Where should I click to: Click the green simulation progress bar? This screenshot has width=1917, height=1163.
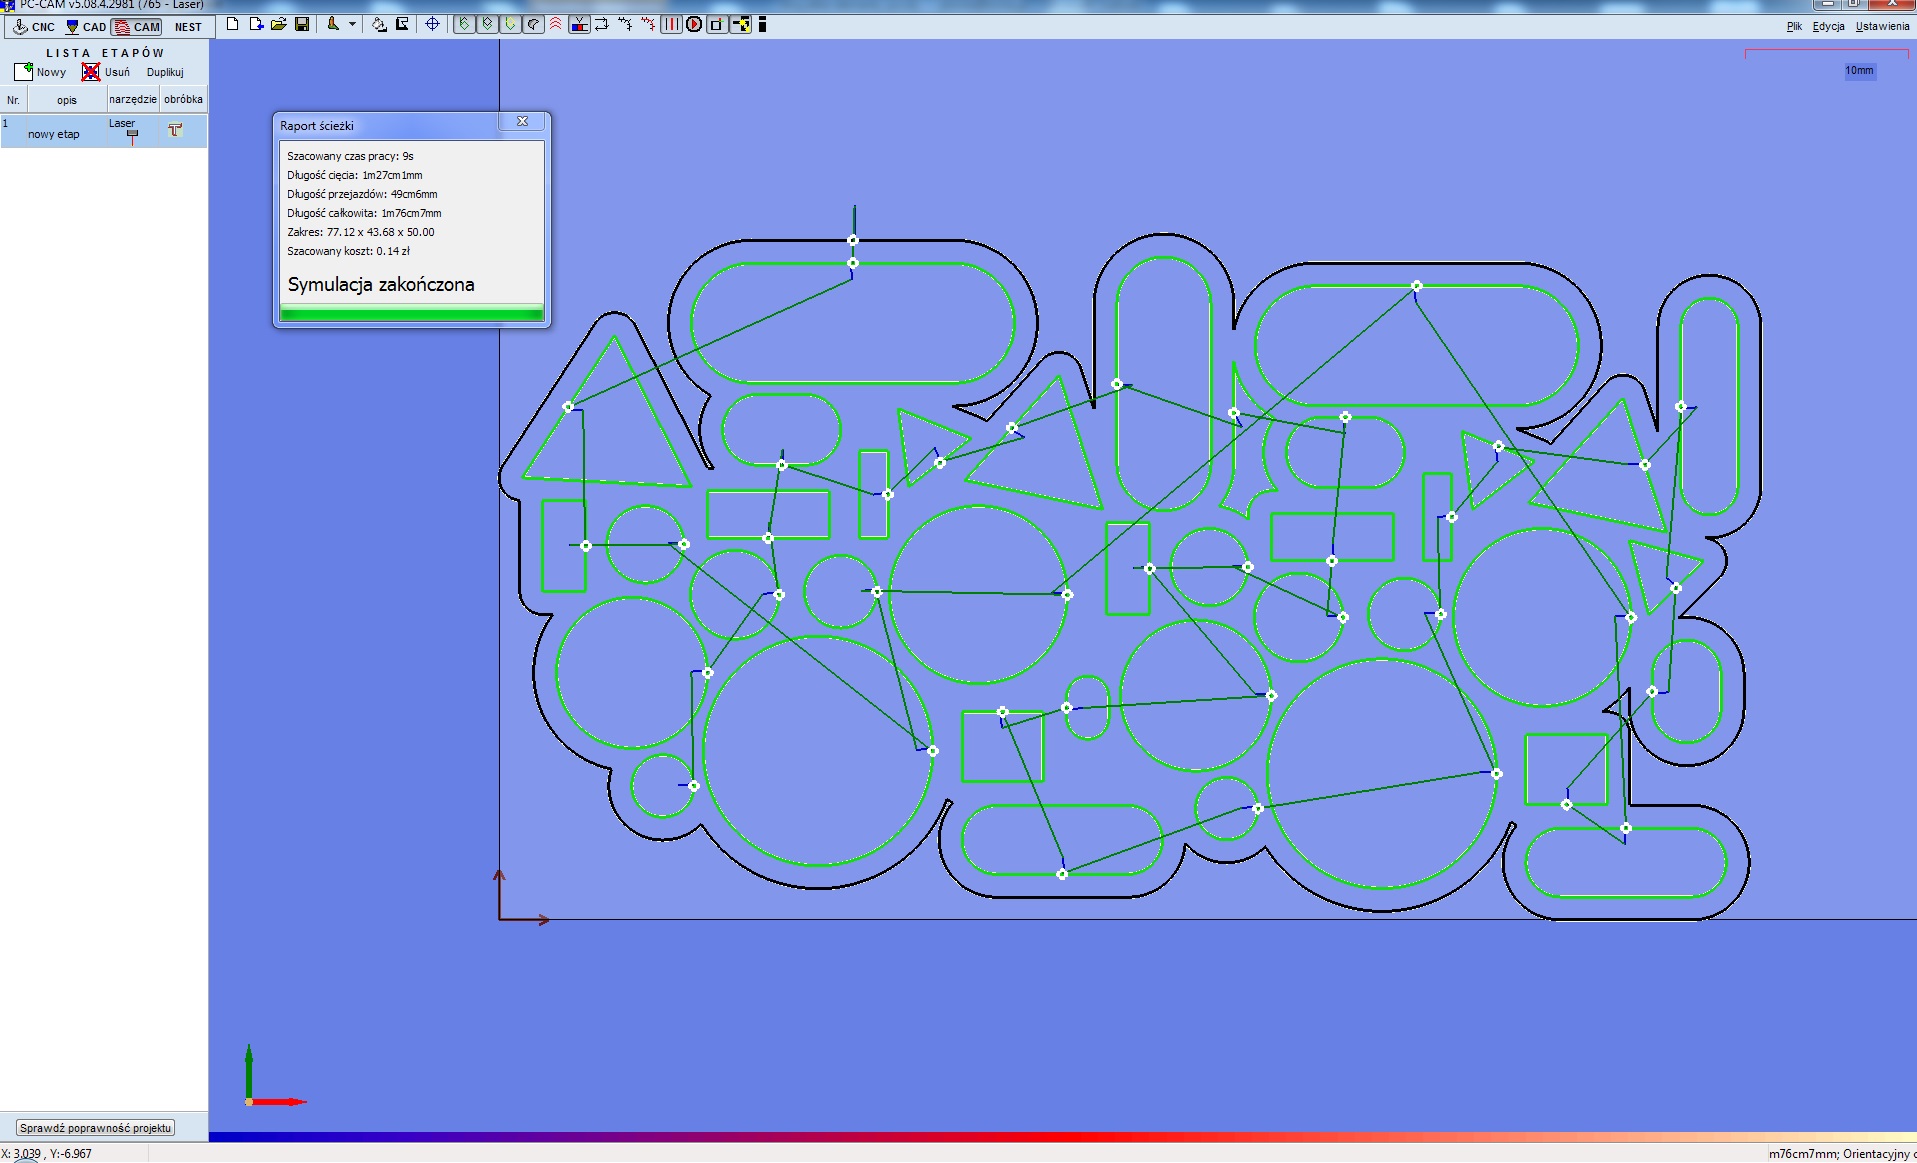coord(412,314)
